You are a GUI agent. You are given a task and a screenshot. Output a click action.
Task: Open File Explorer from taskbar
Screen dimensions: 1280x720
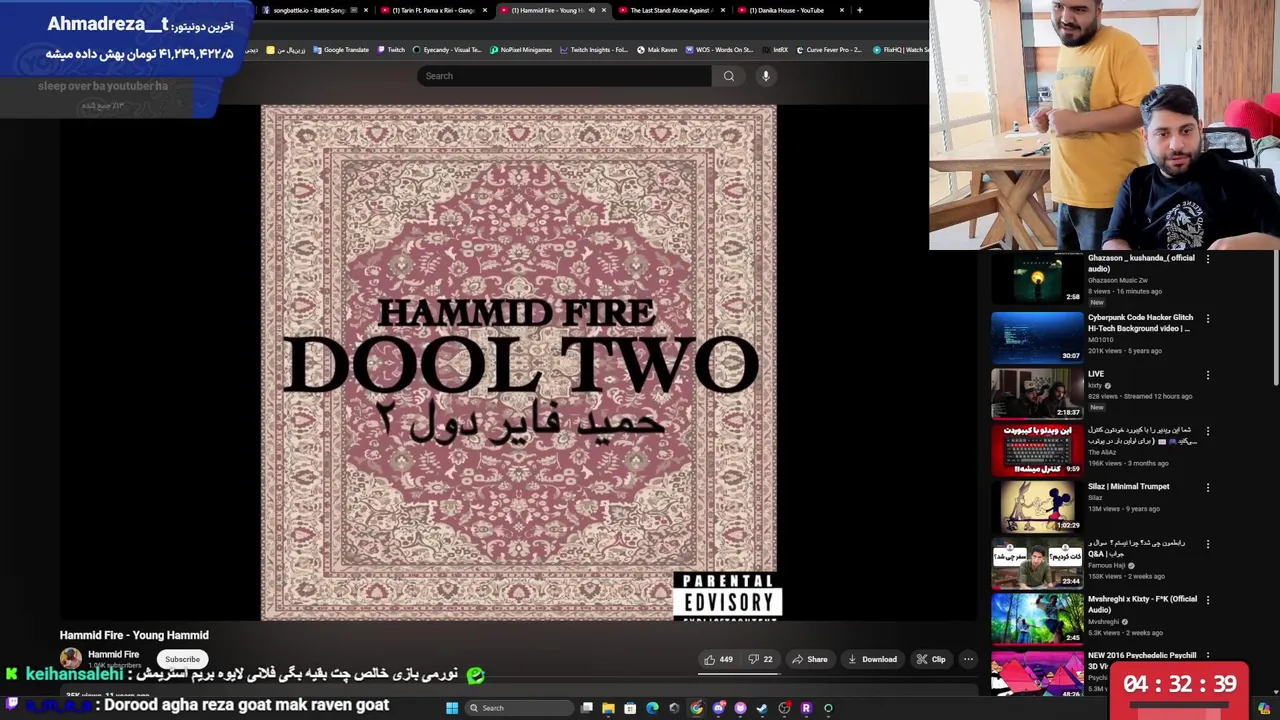point(608,708)
